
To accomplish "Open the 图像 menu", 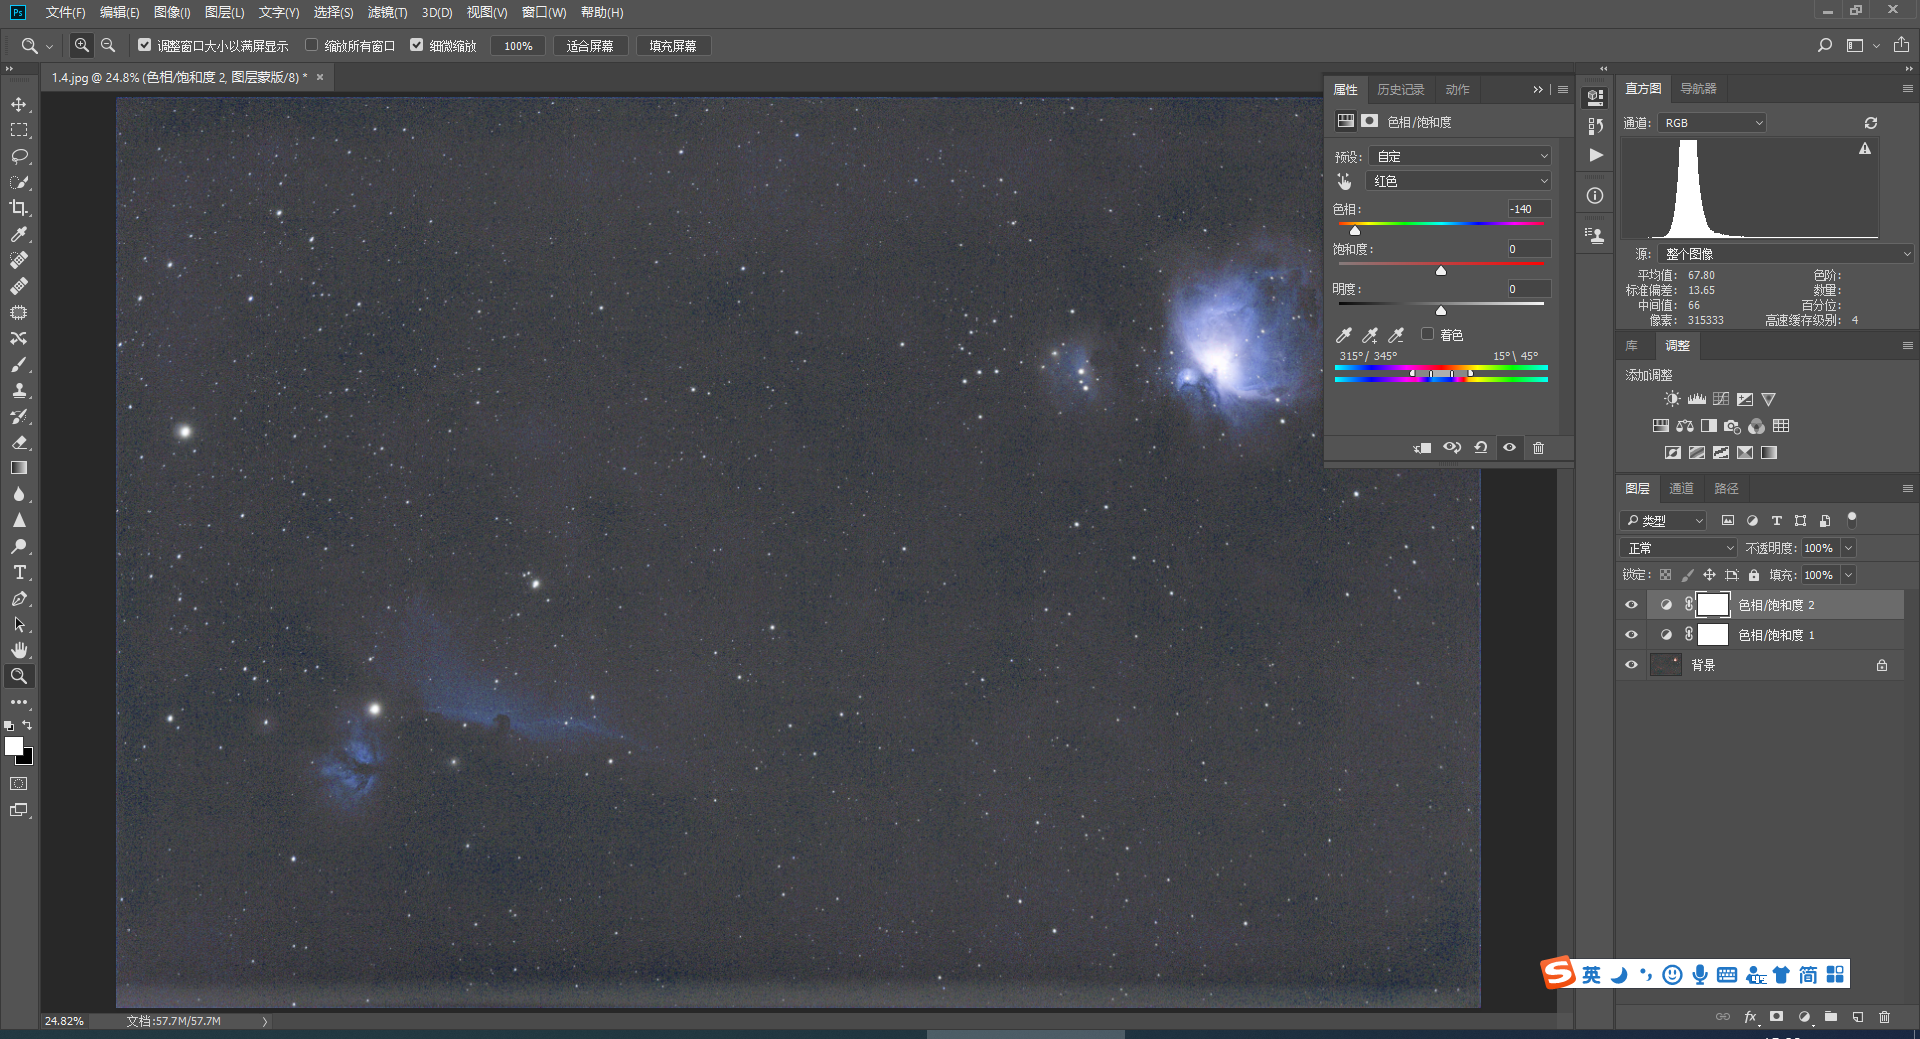I will coord(172,12).
